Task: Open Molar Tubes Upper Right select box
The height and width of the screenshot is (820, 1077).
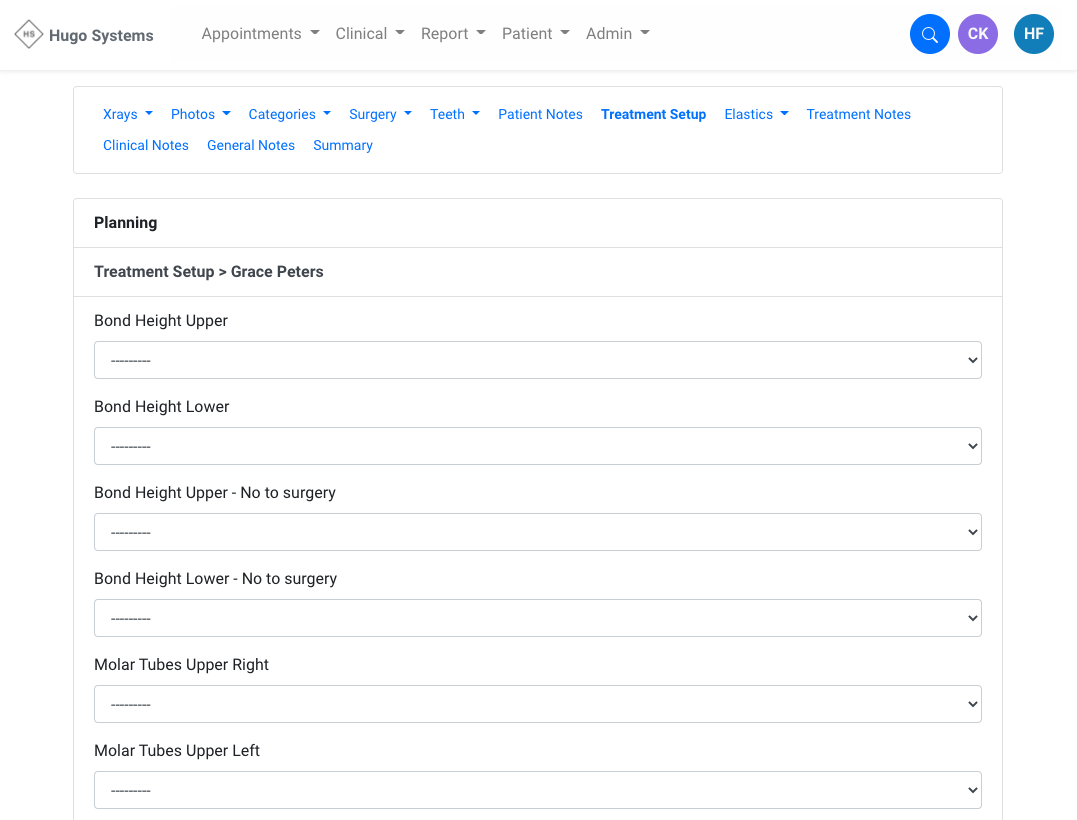Action: (537, 704)
